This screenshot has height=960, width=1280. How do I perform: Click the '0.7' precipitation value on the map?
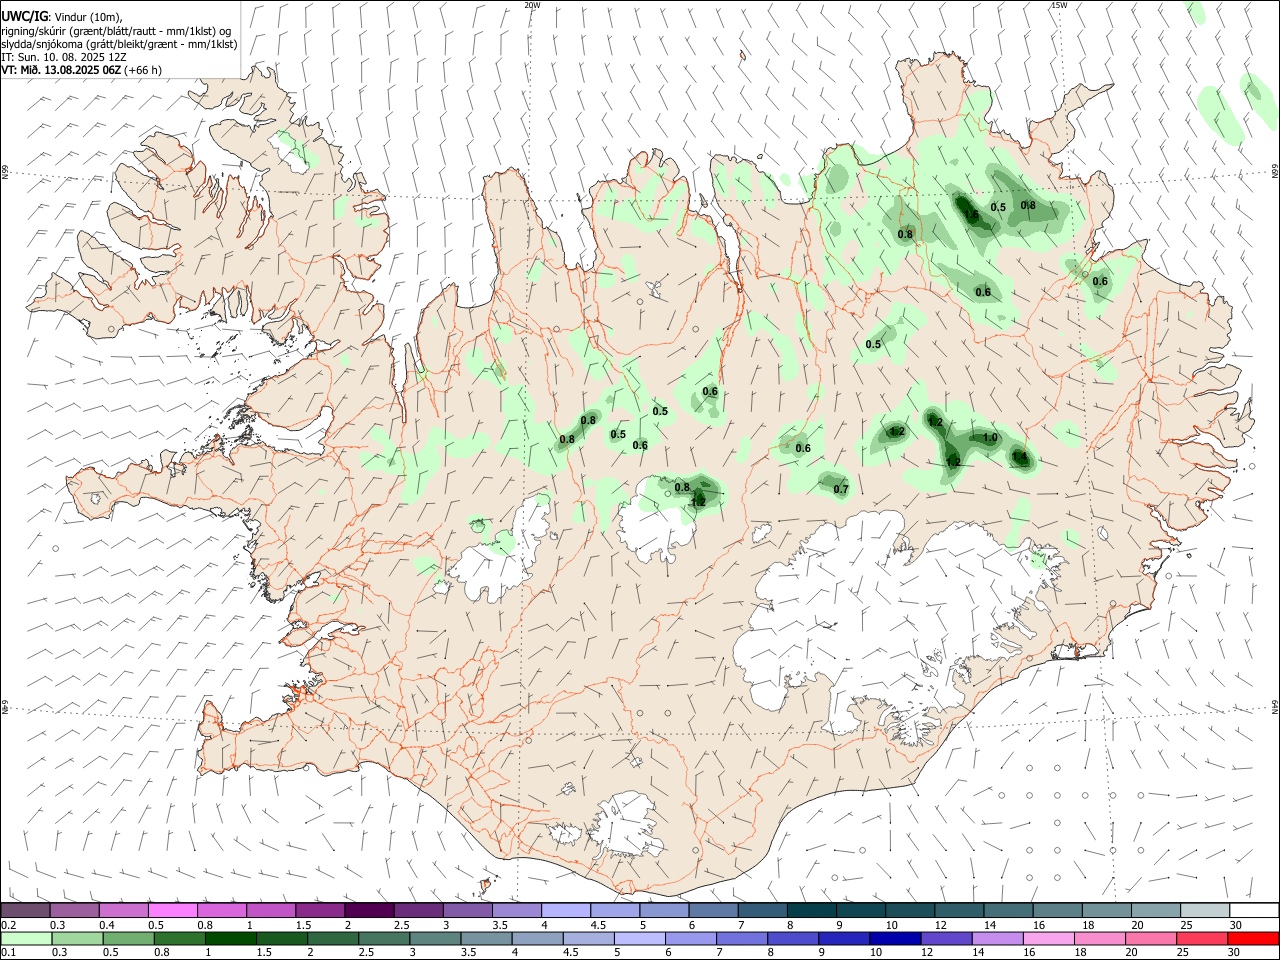click(841, 489)
